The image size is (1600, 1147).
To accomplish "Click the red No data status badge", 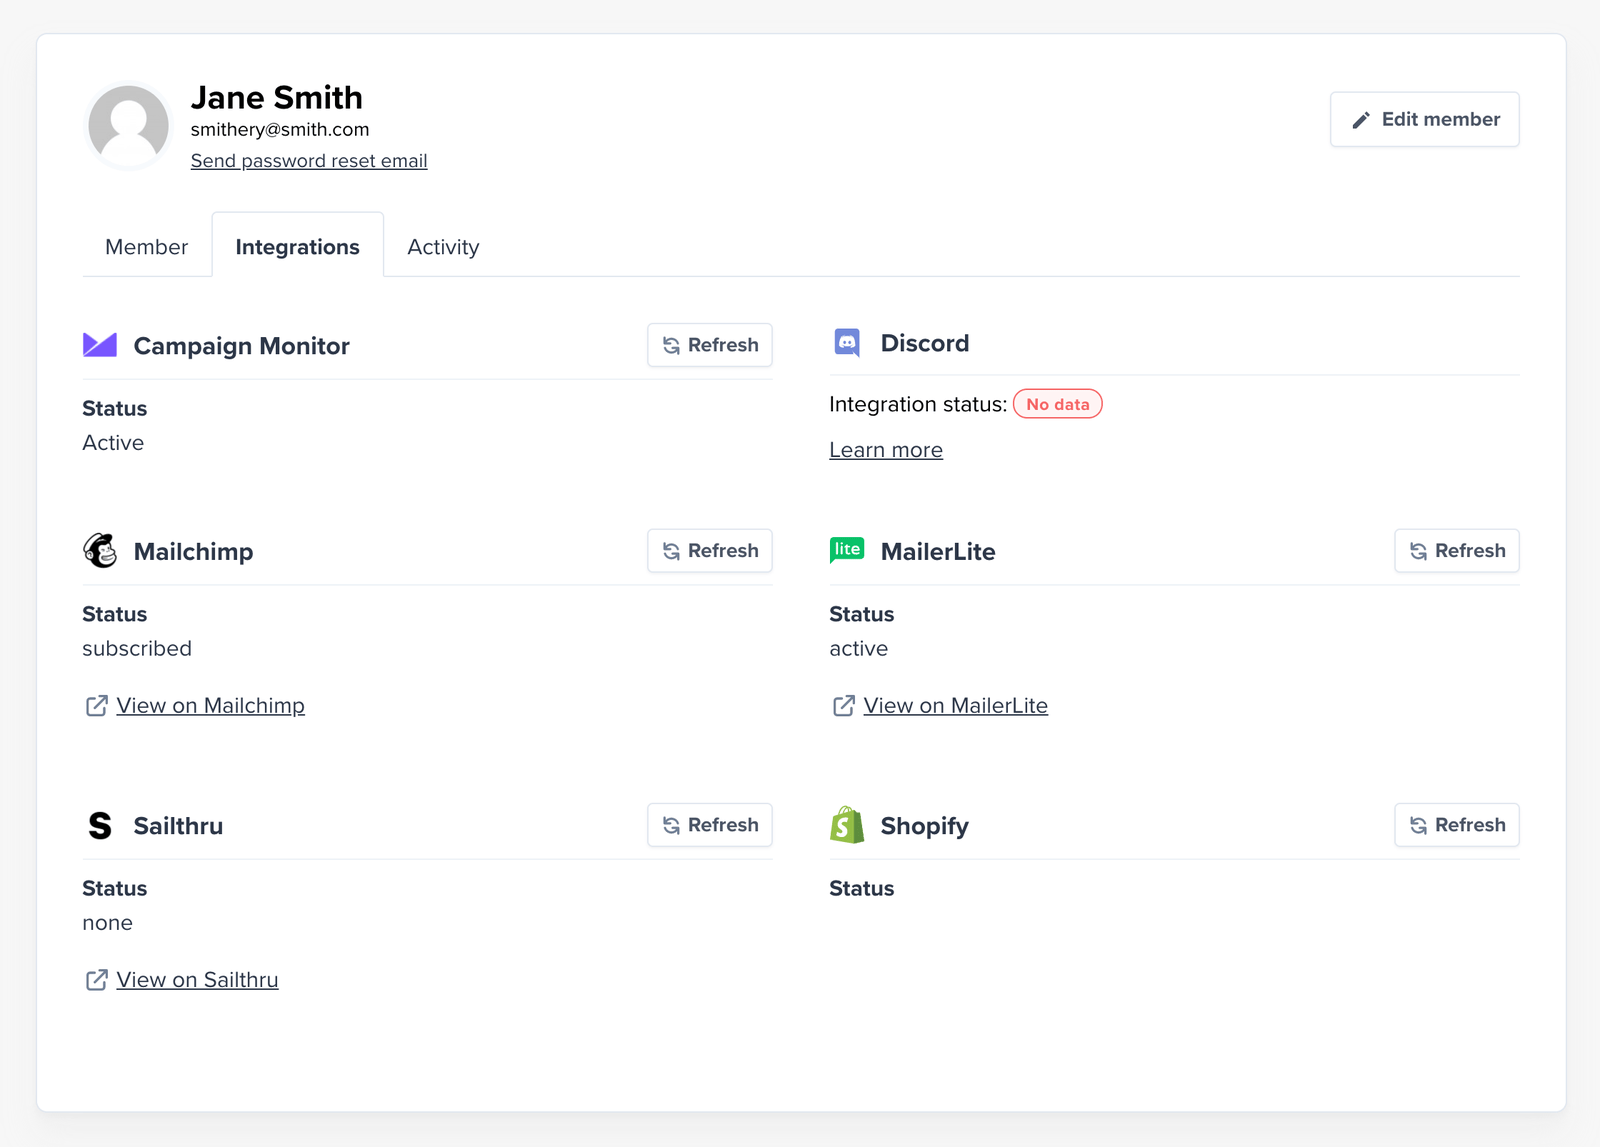I will pyautogui.click(x=1057, y=404).
